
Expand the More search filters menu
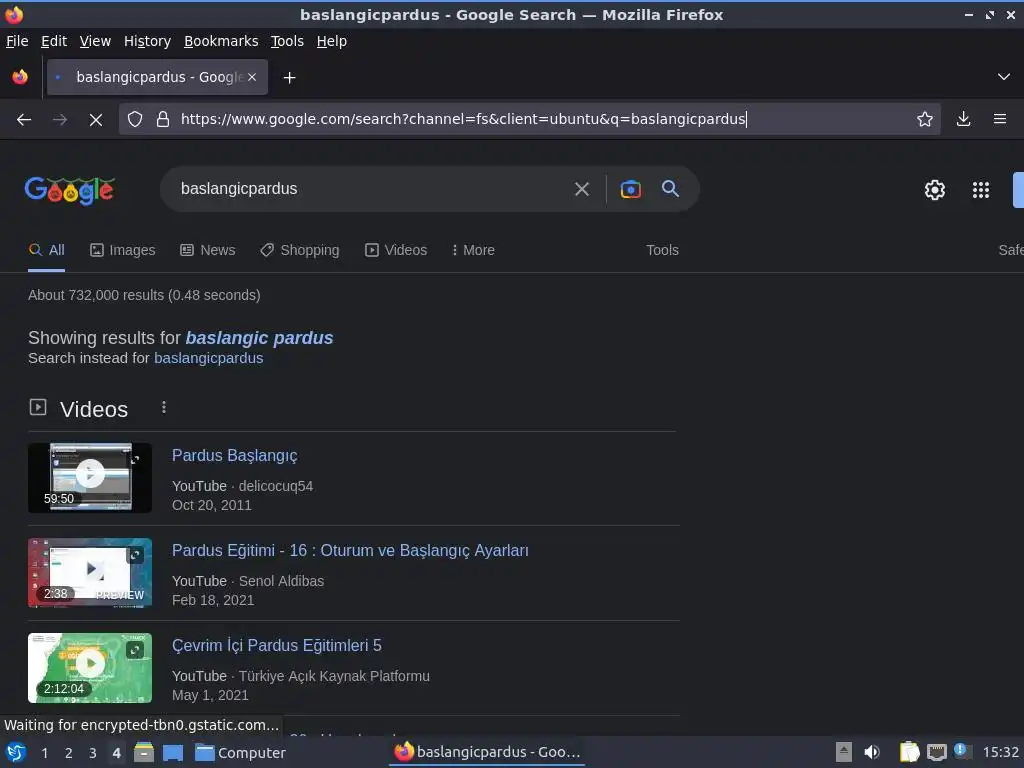pyautogui.click(x=473, y=250)
